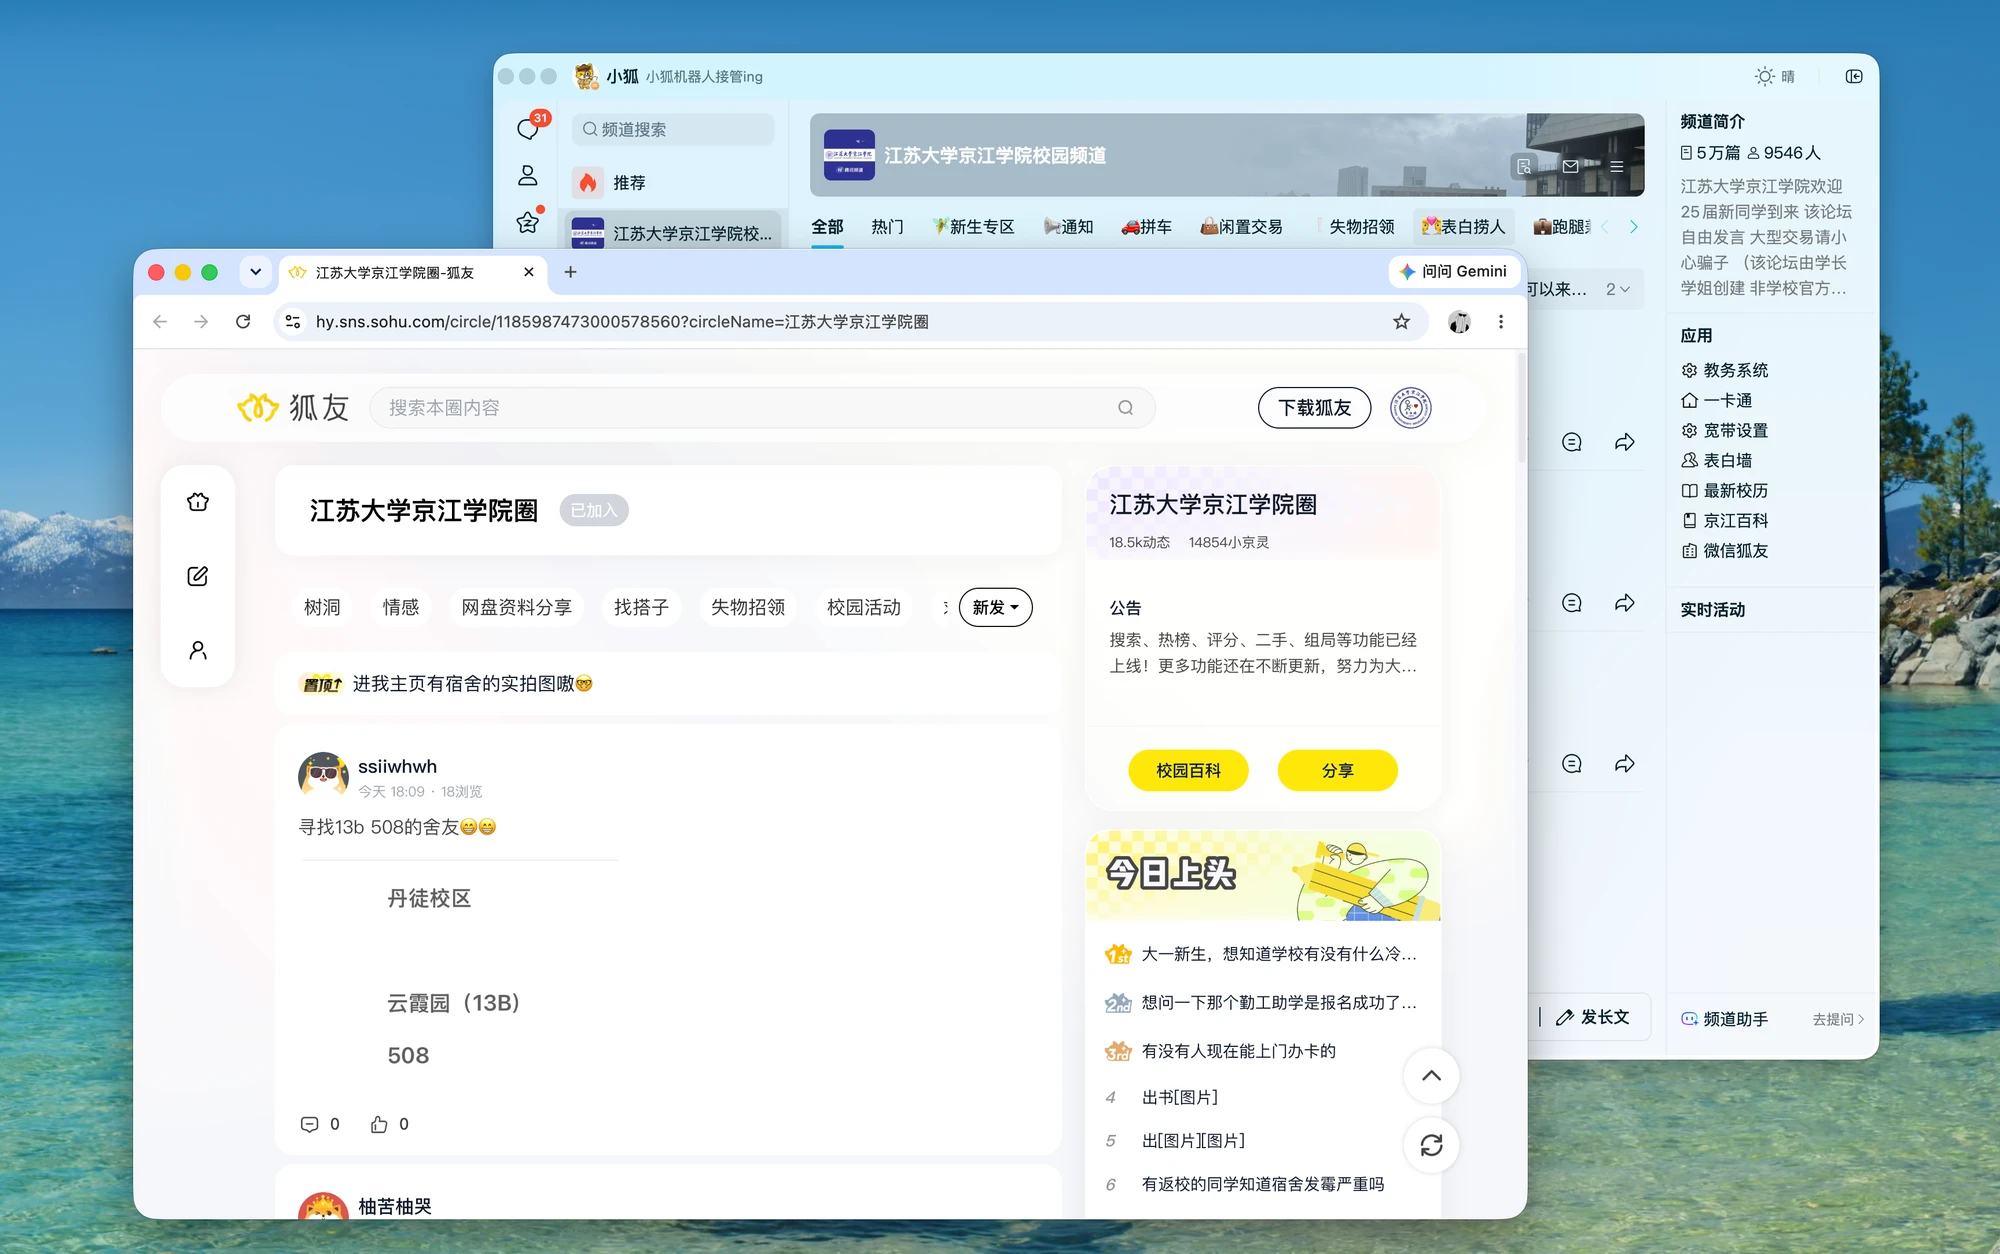Screen dimensions: 2000x1254
Task: Click the comment icon on ssiiwhwh post
Action: tap(309, 1124)
